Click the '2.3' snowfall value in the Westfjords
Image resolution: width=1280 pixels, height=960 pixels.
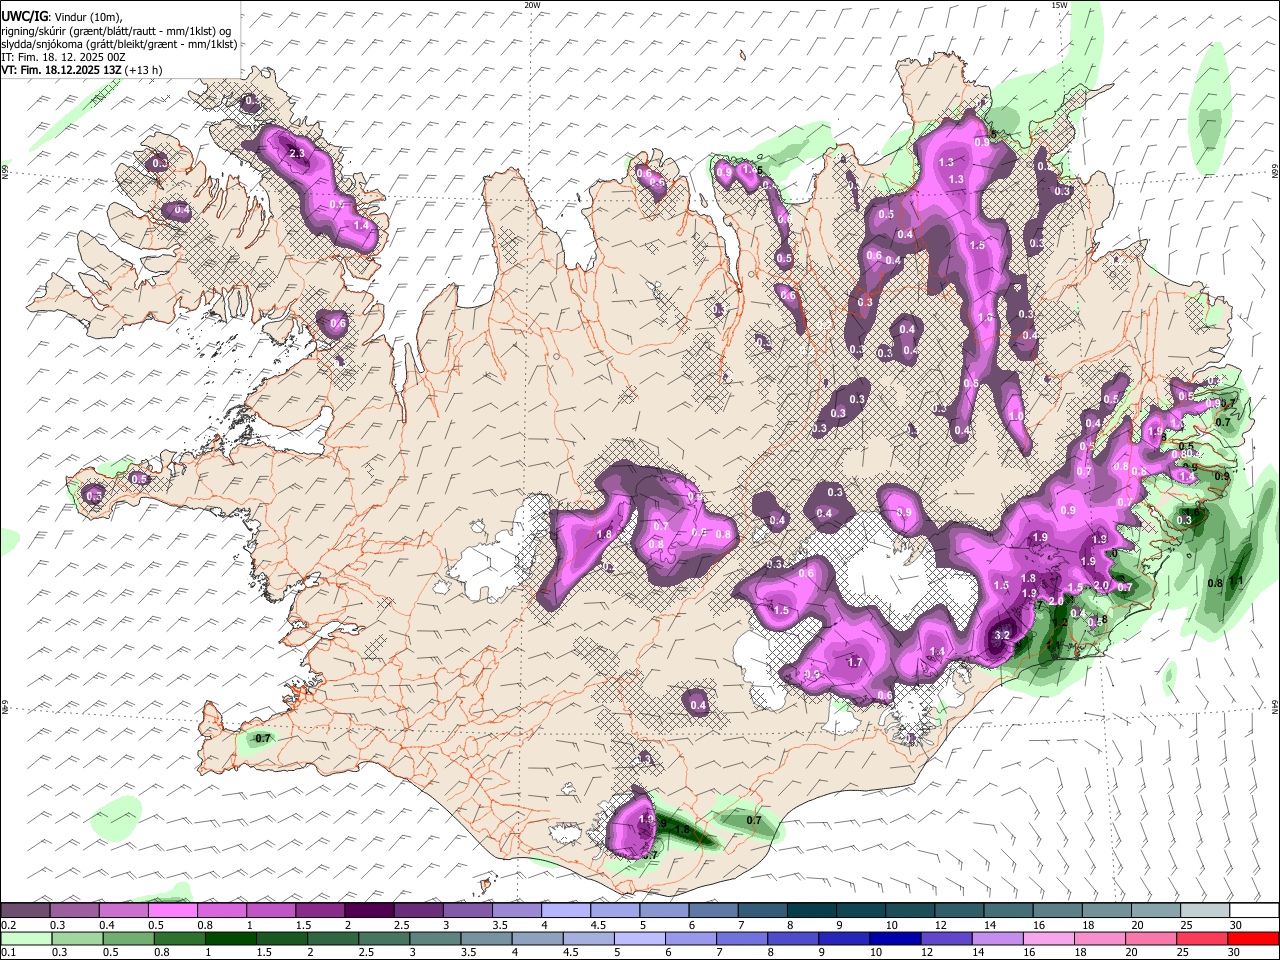point(296,153)
